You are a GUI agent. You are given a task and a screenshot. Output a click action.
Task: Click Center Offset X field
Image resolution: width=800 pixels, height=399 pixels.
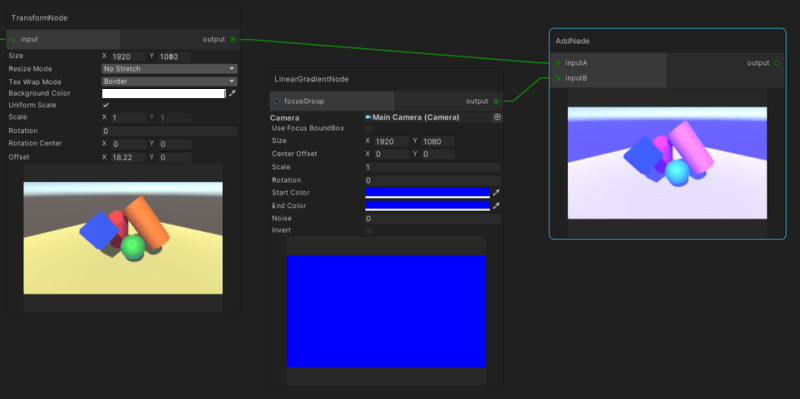click(x=391, y=154)
